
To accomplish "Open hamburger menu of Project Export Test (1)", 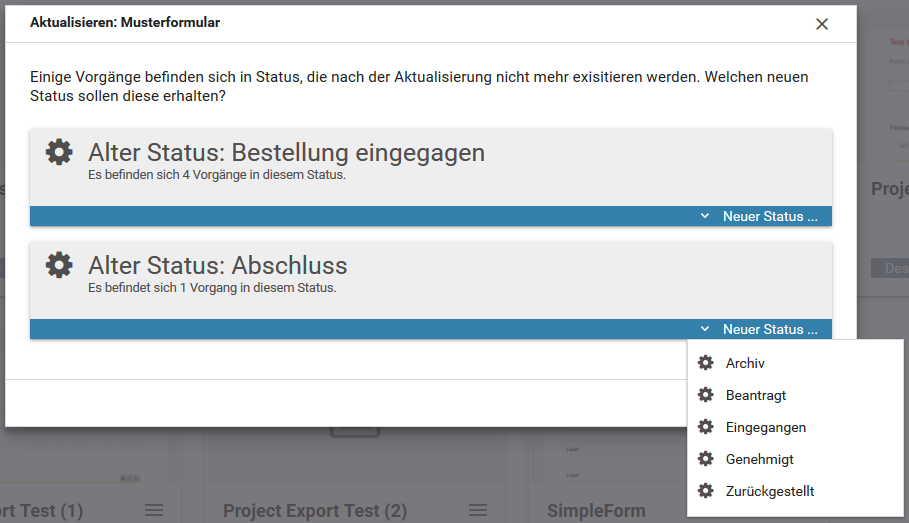I will (x=154, y=511).
